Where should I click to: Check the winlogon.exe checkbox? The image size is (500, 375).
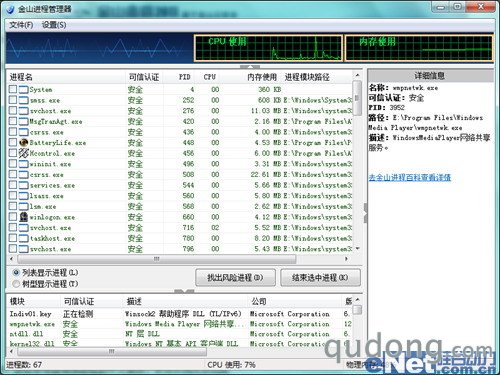click(x=13, y=217)
